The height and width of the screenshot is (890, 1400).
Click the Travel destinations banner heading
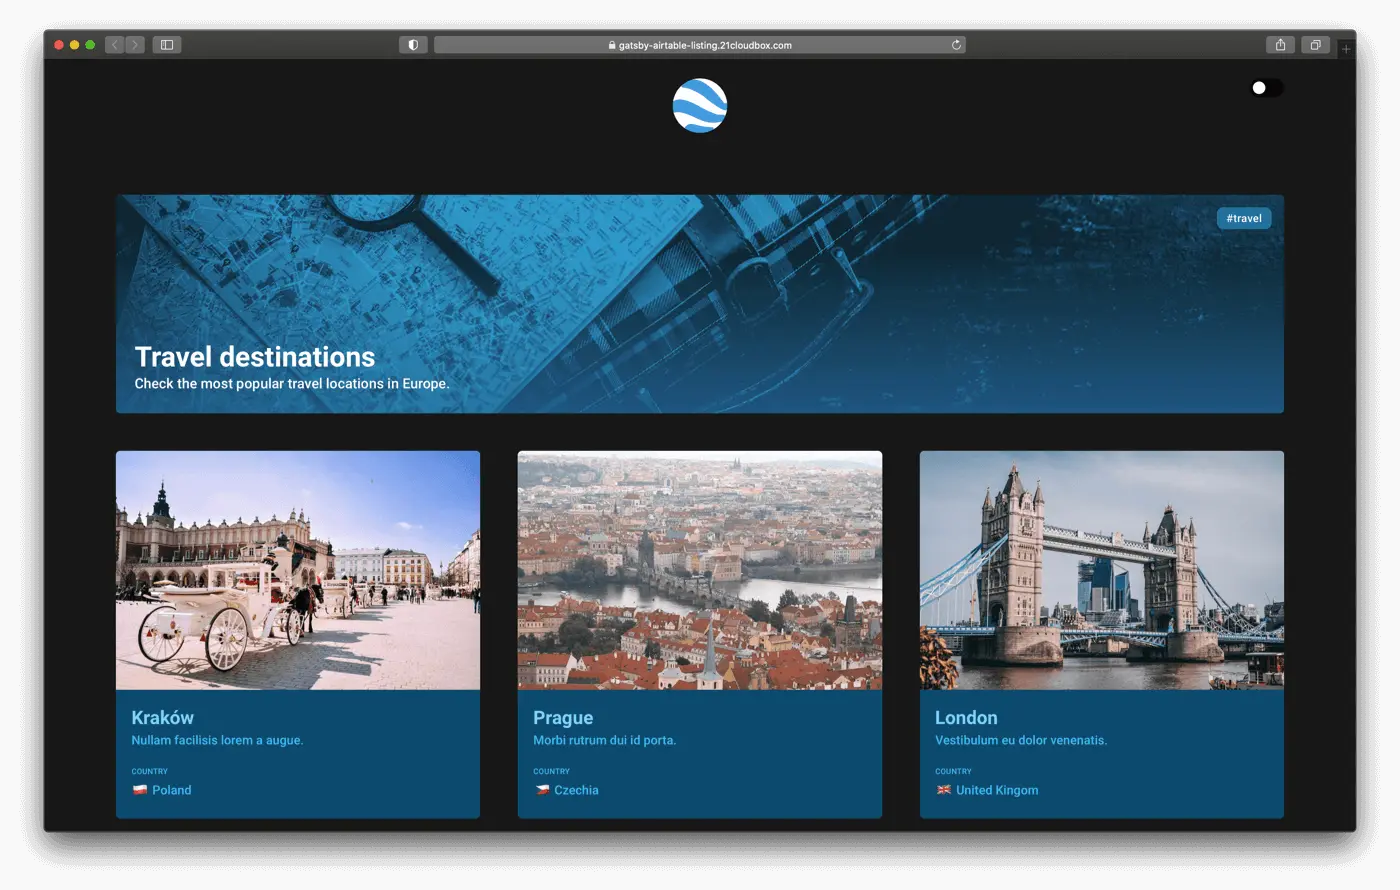tap(255, 357)
